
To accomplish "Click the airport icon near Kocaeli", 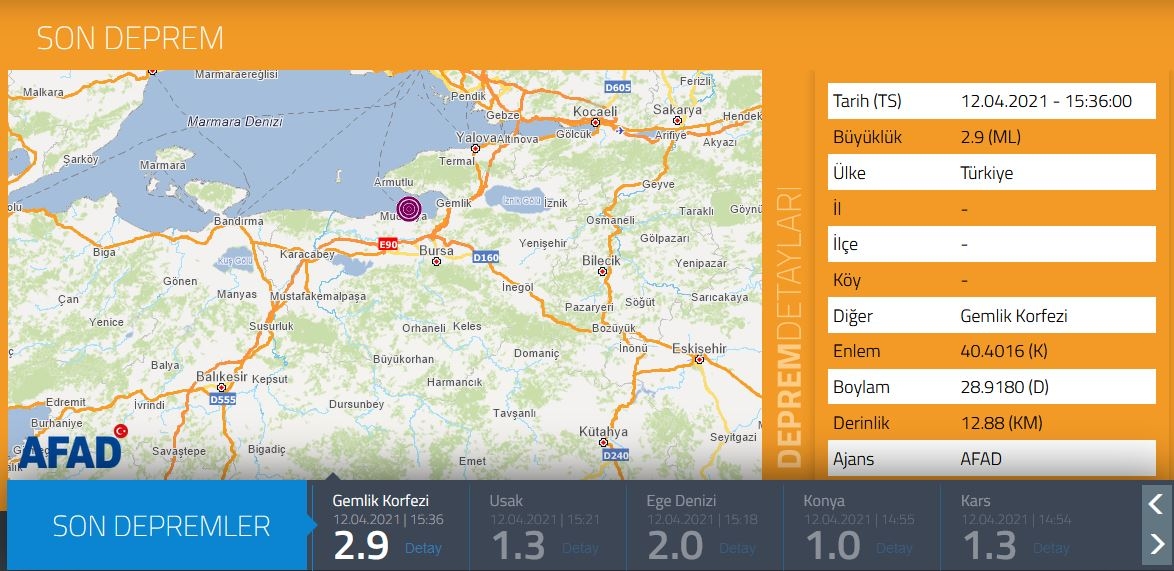I will pos(620,130).
